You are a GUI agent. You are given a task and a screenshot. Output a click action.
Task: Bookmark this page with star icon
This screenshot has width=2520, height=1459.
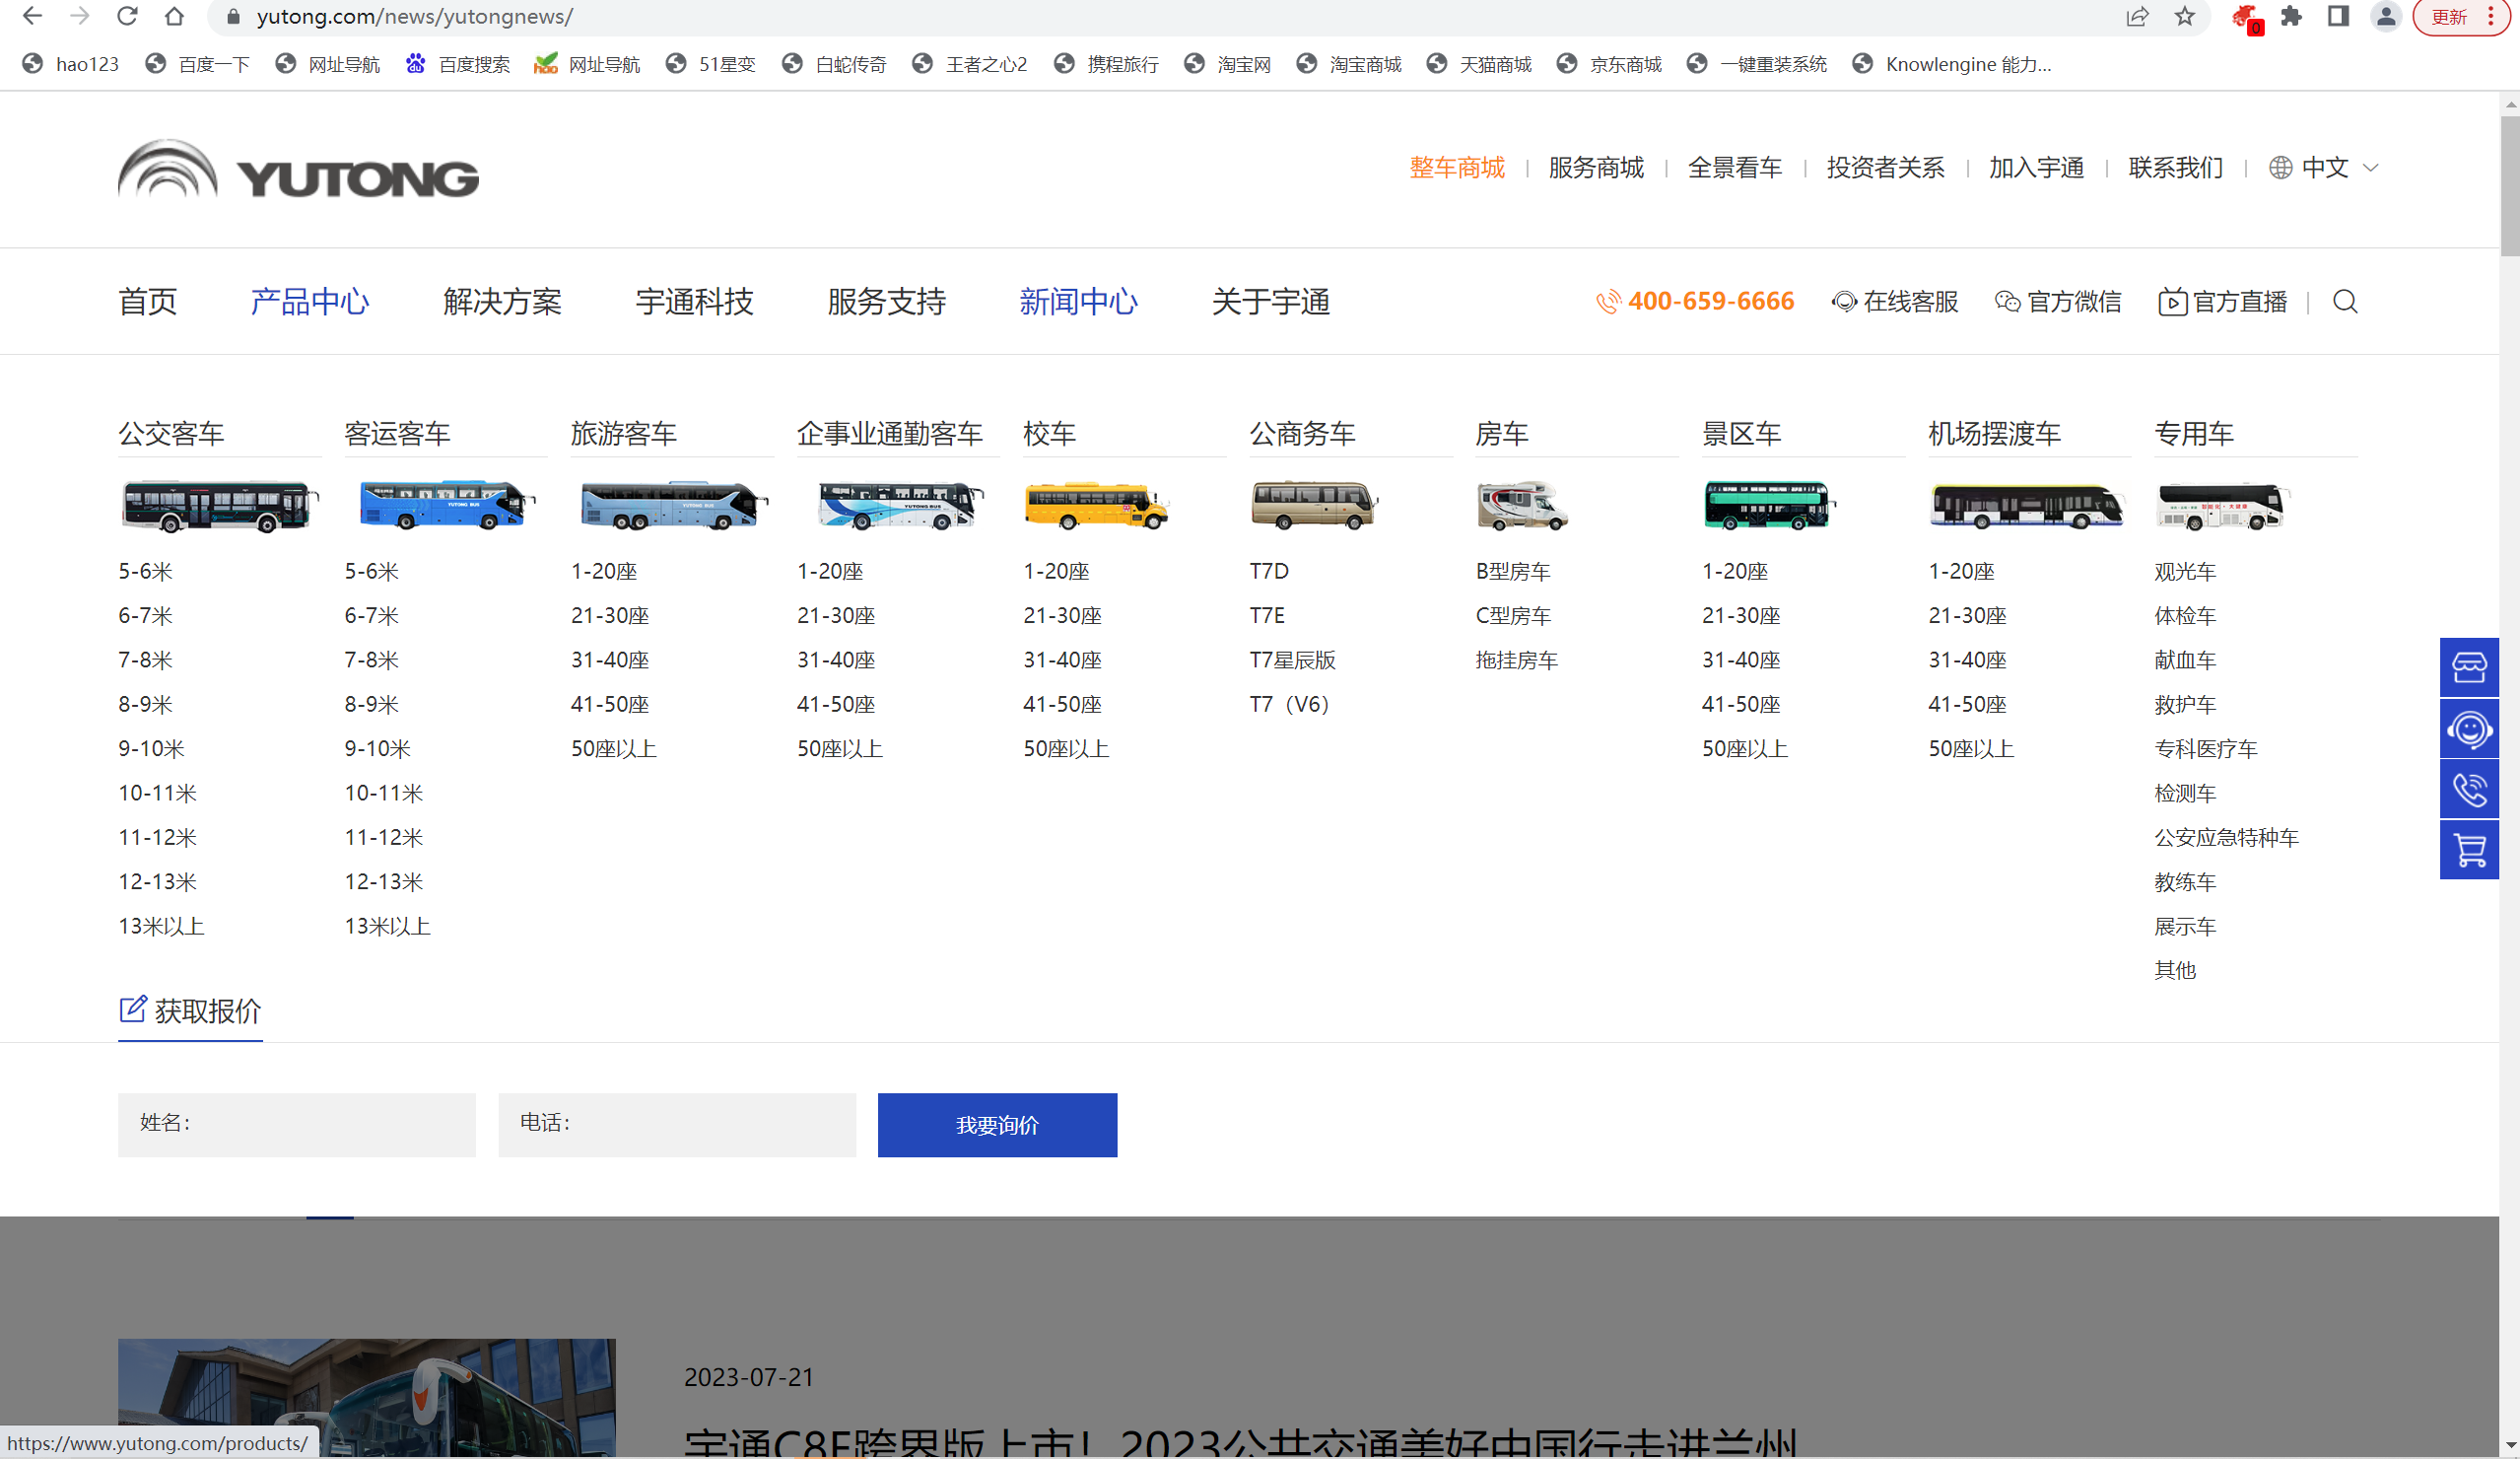click(x=2185, y=16)
